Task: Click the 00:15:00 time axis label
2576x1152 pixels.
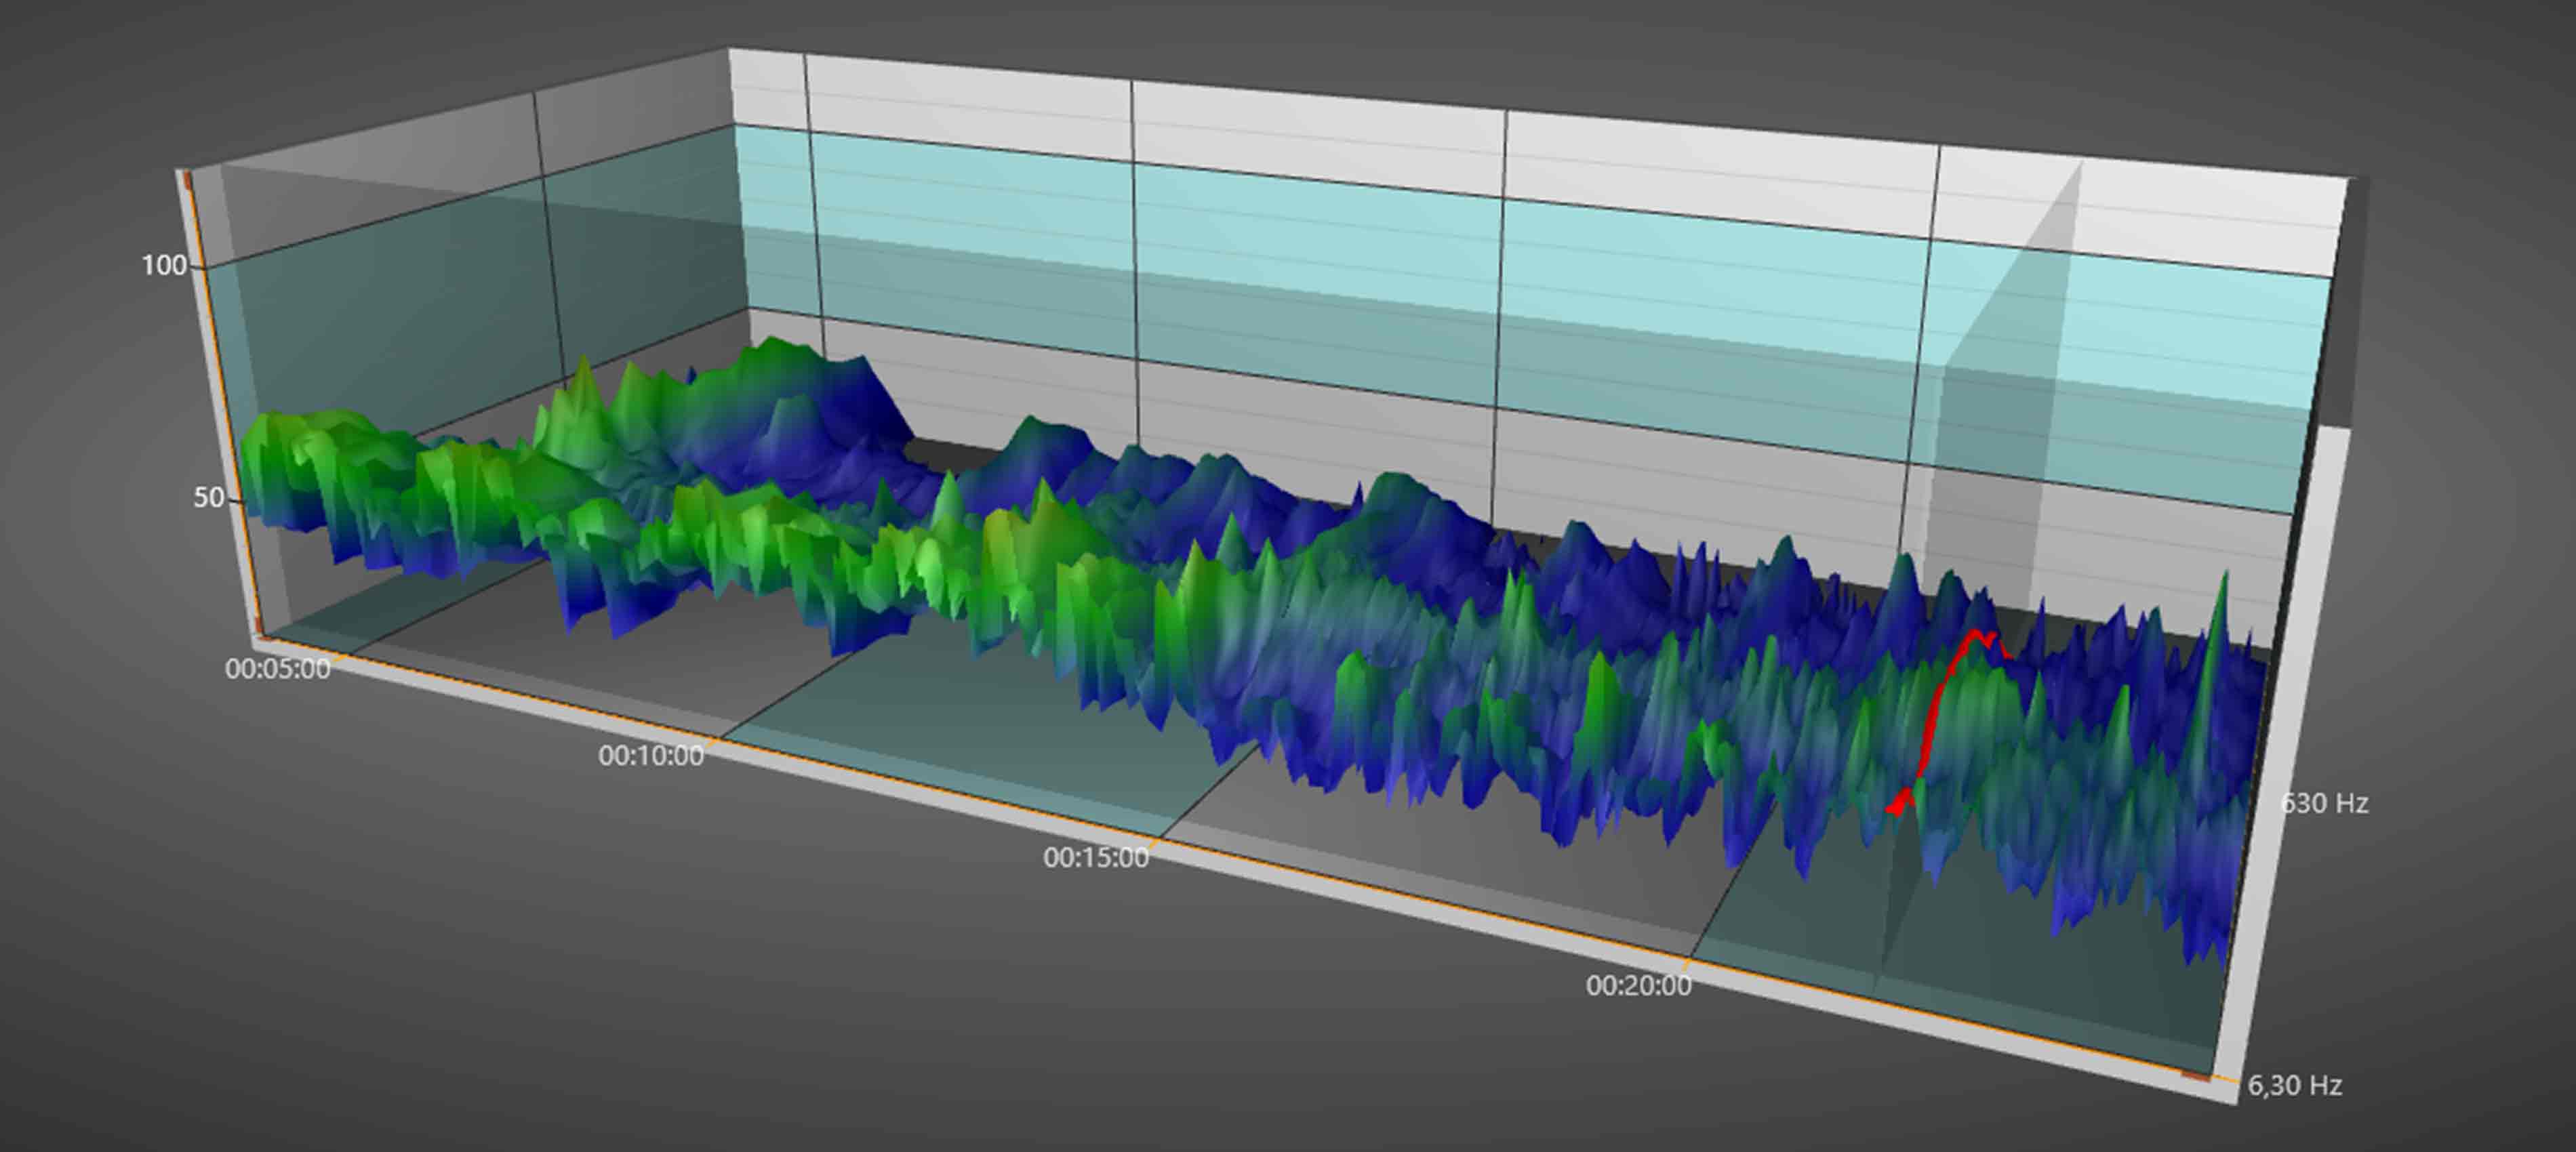Action: [x=1095, y=858]
